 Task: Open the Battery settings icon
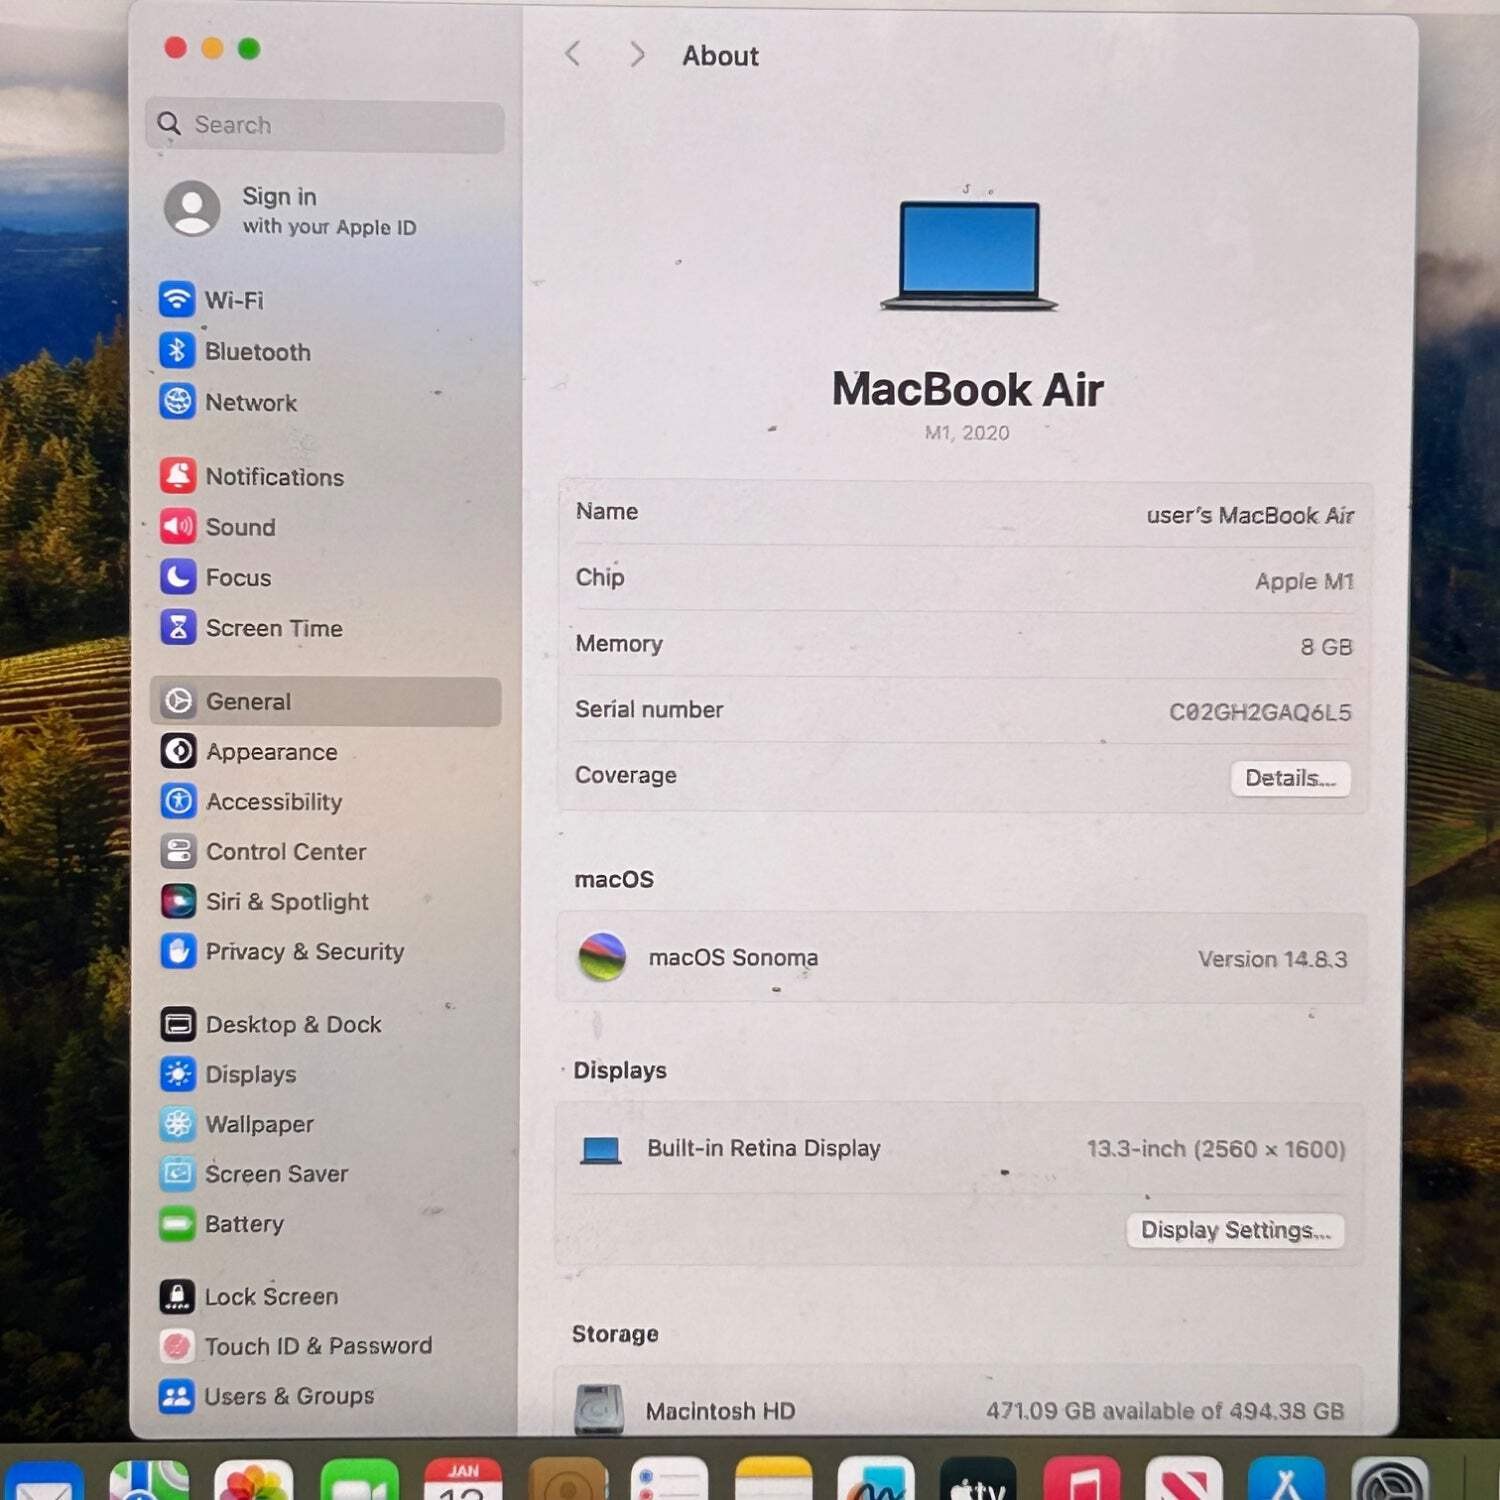point(178,1223)
